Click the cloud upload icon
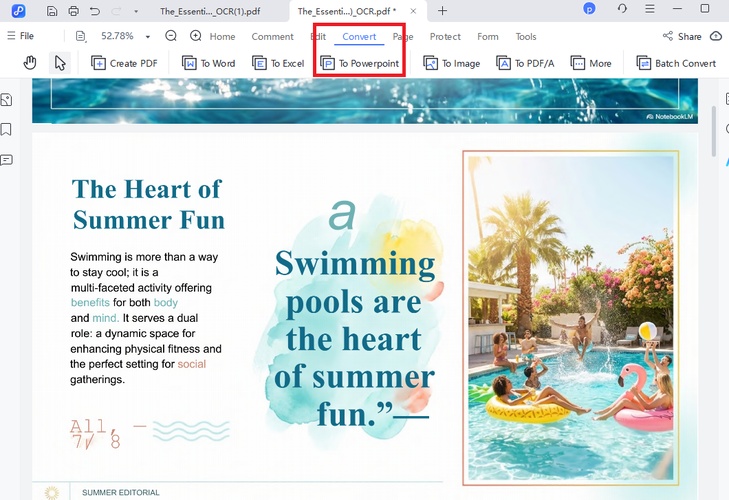Viewport: 729px width, 500px height. click(716, 36)
